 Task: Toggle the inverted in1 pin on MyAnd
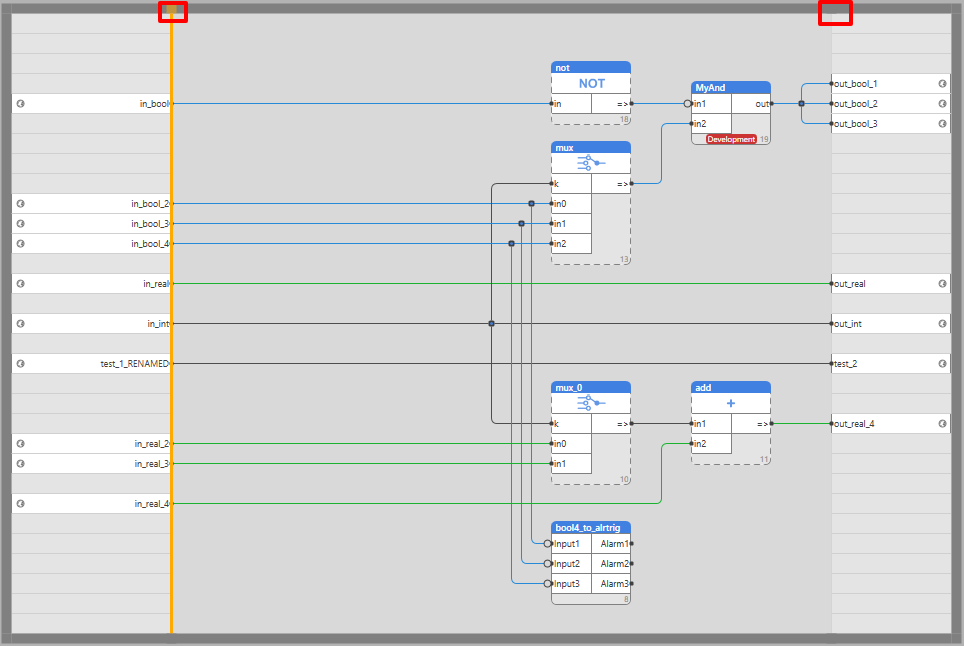pyautogui.click(x=687, y=104)
